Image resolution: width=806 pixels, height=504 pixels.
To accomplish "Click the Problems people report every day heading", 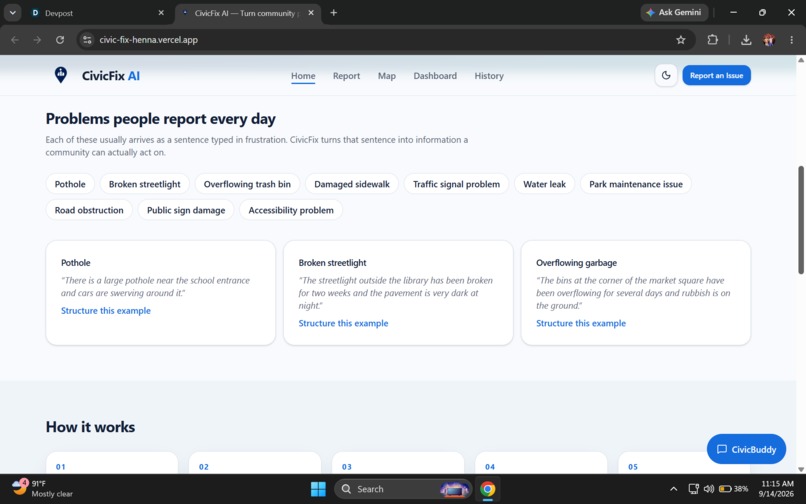I will pyautogui.click(x=160, y=119).
